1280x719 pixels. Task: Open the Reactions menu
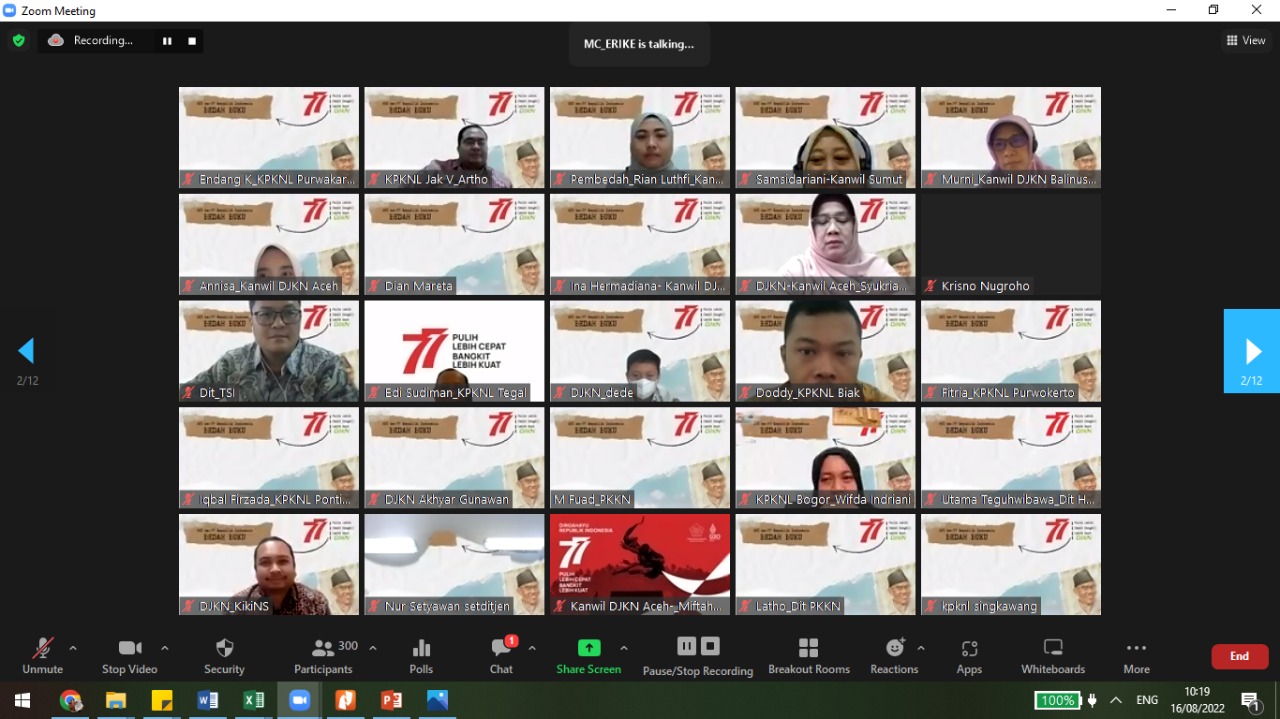(x=894, y=656)
